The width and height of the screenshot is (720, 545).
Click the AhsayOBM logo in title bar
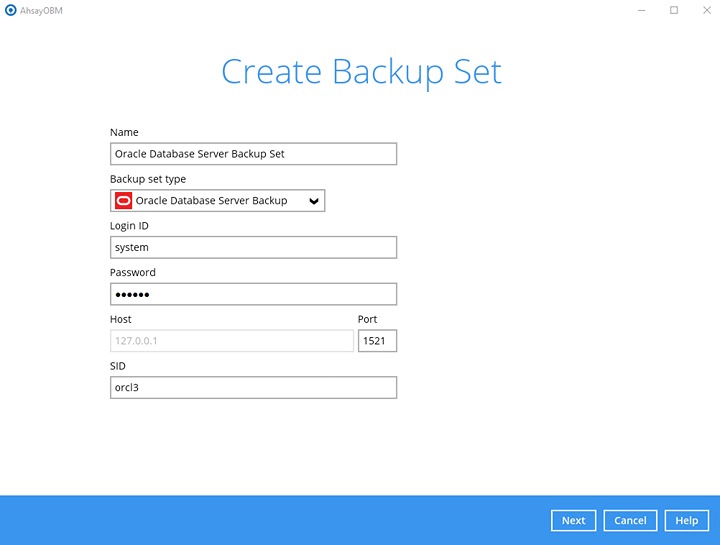[x=11, y=10]
